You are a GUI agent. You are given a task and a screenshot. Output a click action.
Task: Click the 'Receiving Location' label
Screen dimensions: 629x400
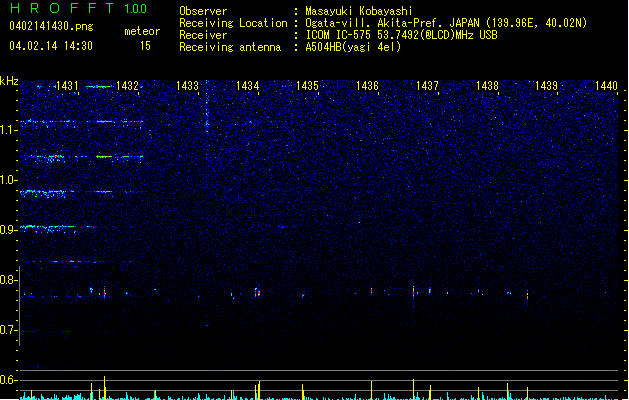point(233,23)
